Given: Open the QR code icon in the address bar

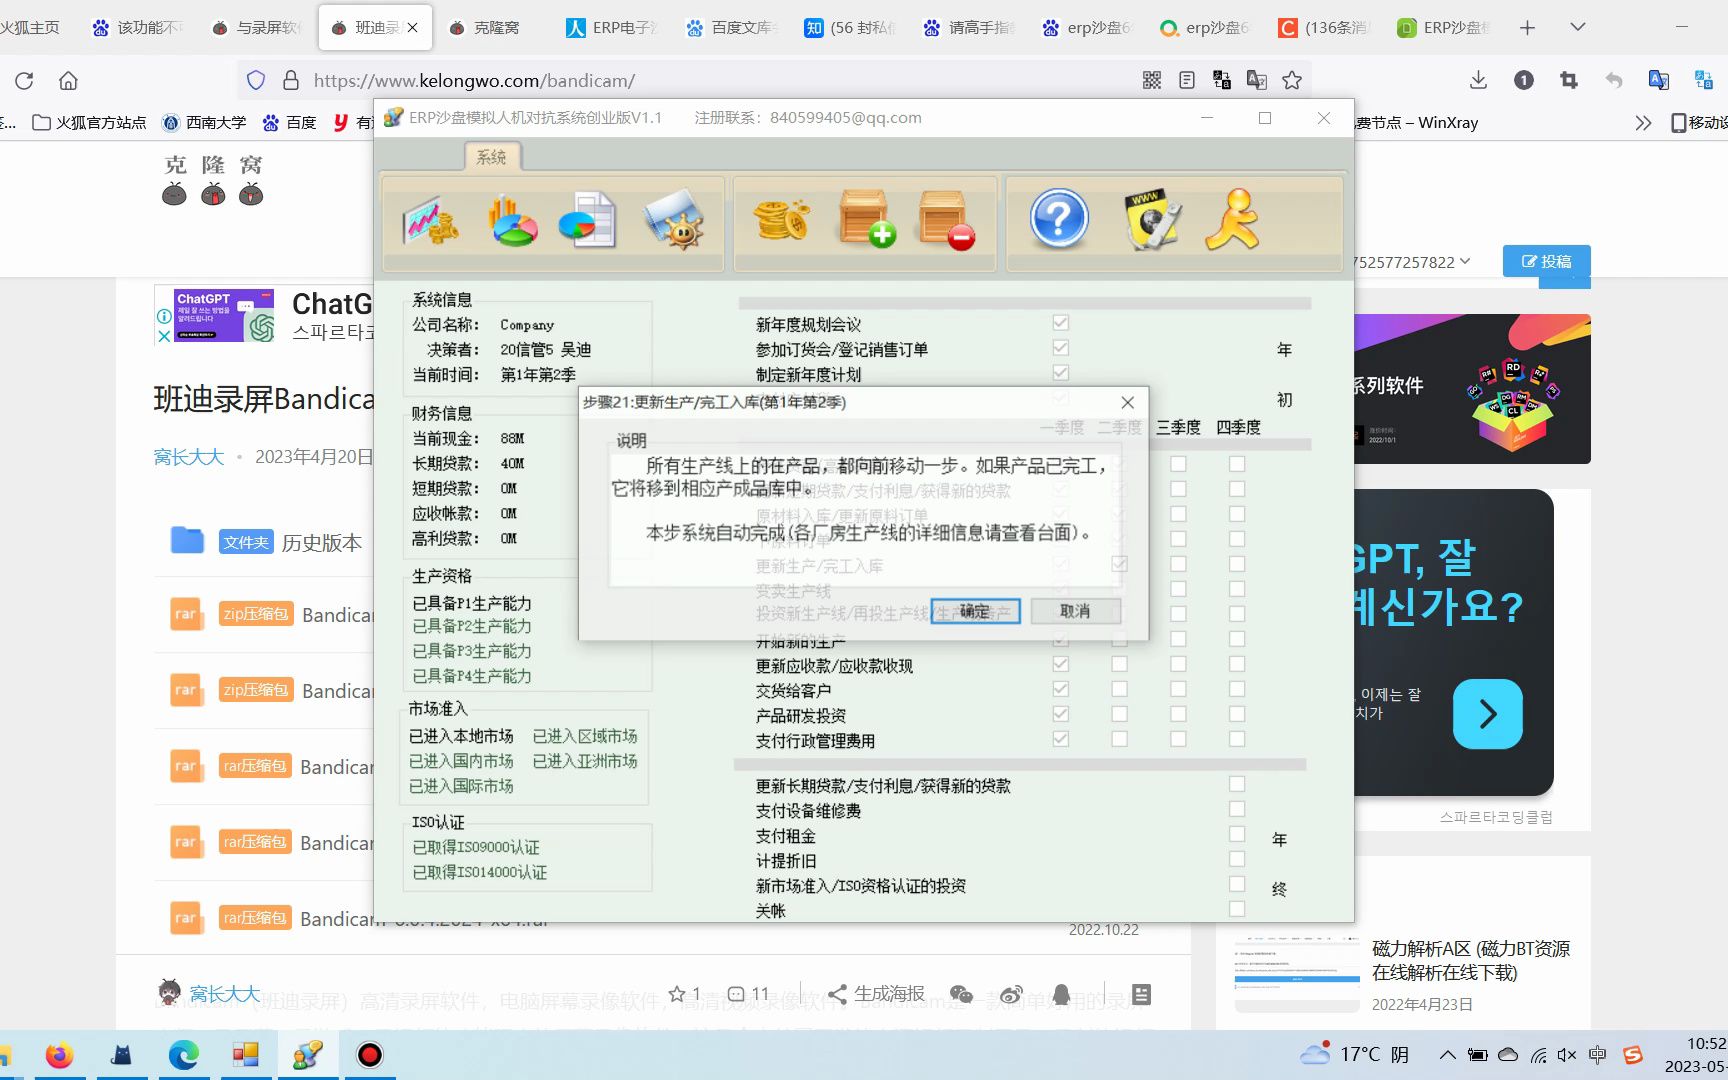Looking at the screenshot, I should click(1152, 80).
